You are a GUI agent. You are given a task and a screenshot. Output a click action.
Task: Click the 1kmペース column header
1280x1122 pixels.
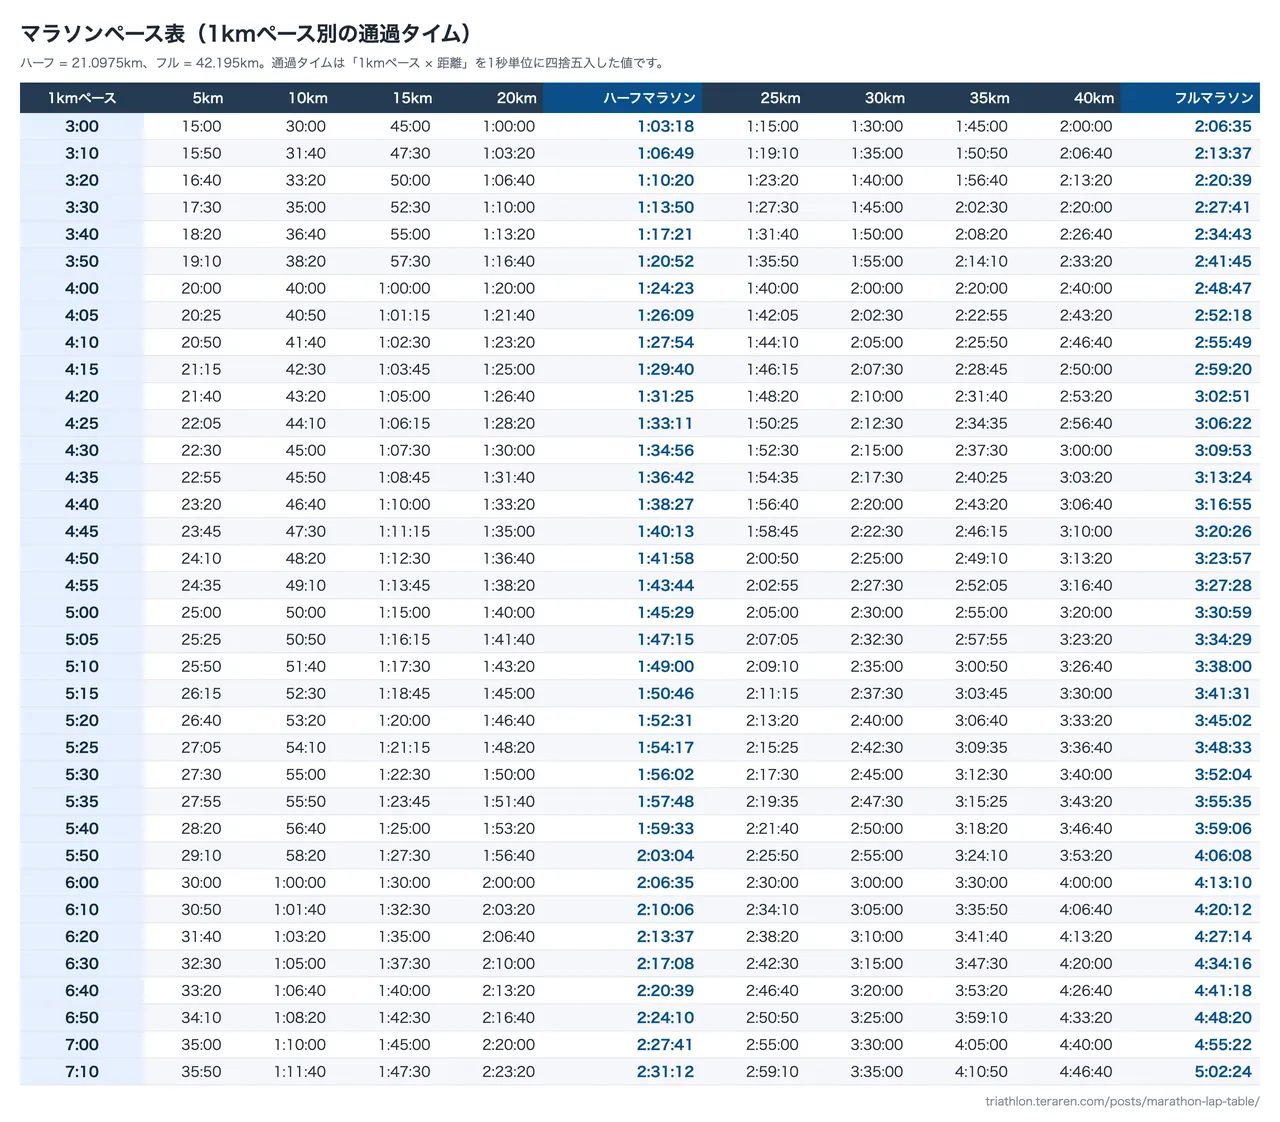(x=82, y=98)
